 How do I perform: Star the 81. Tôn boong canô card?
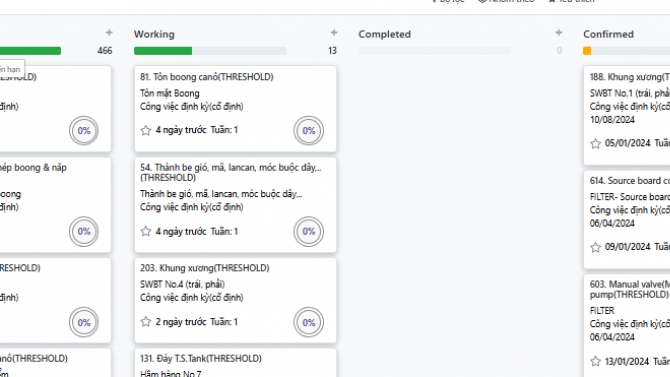(x=146, y=130)
